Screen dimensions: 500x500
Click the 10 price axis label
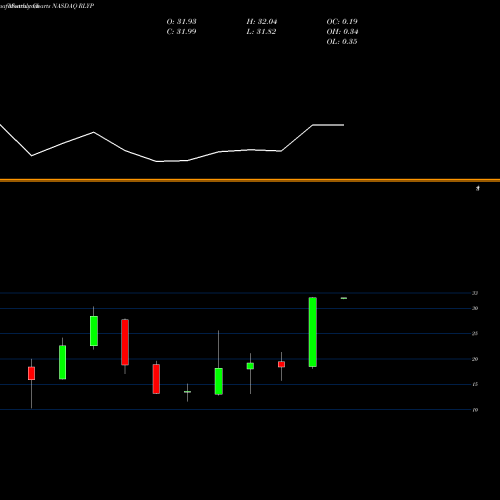point(475,410)
